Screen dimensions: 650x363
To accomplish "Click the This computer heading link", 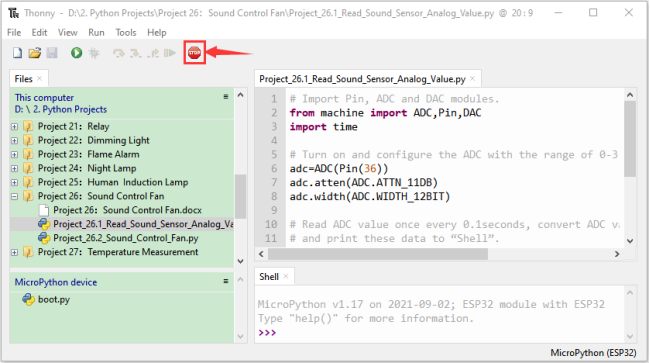I will click(44, 98).
